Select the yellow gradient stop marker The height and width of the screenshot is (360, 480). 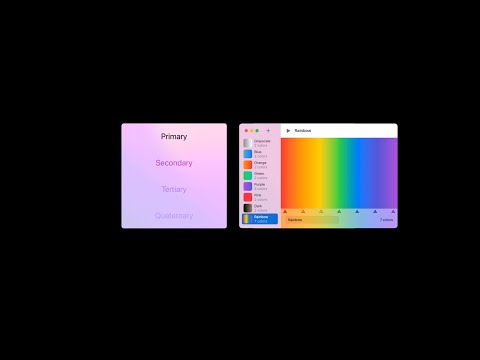tap(321, 211)
